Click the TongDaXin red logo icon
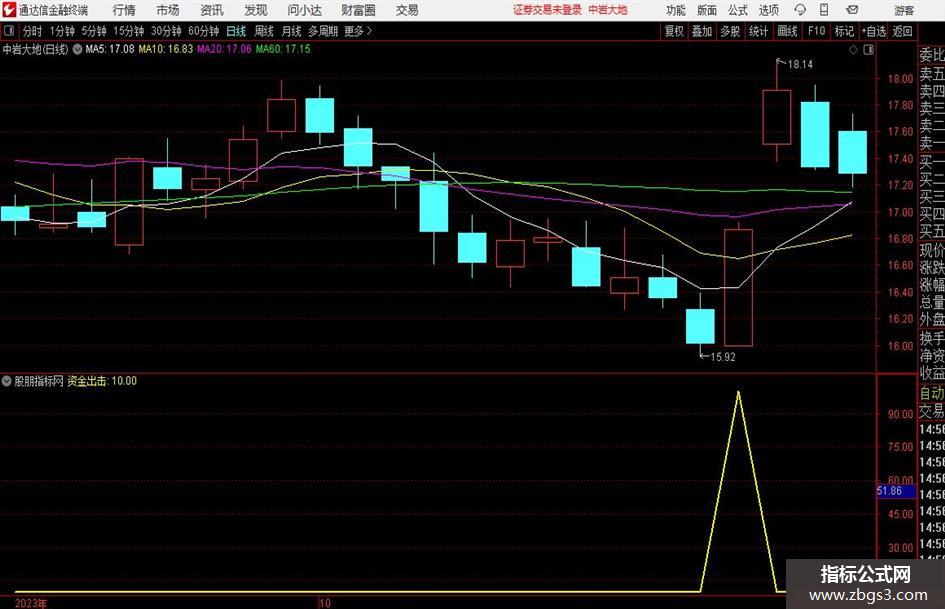 (9, 10)
